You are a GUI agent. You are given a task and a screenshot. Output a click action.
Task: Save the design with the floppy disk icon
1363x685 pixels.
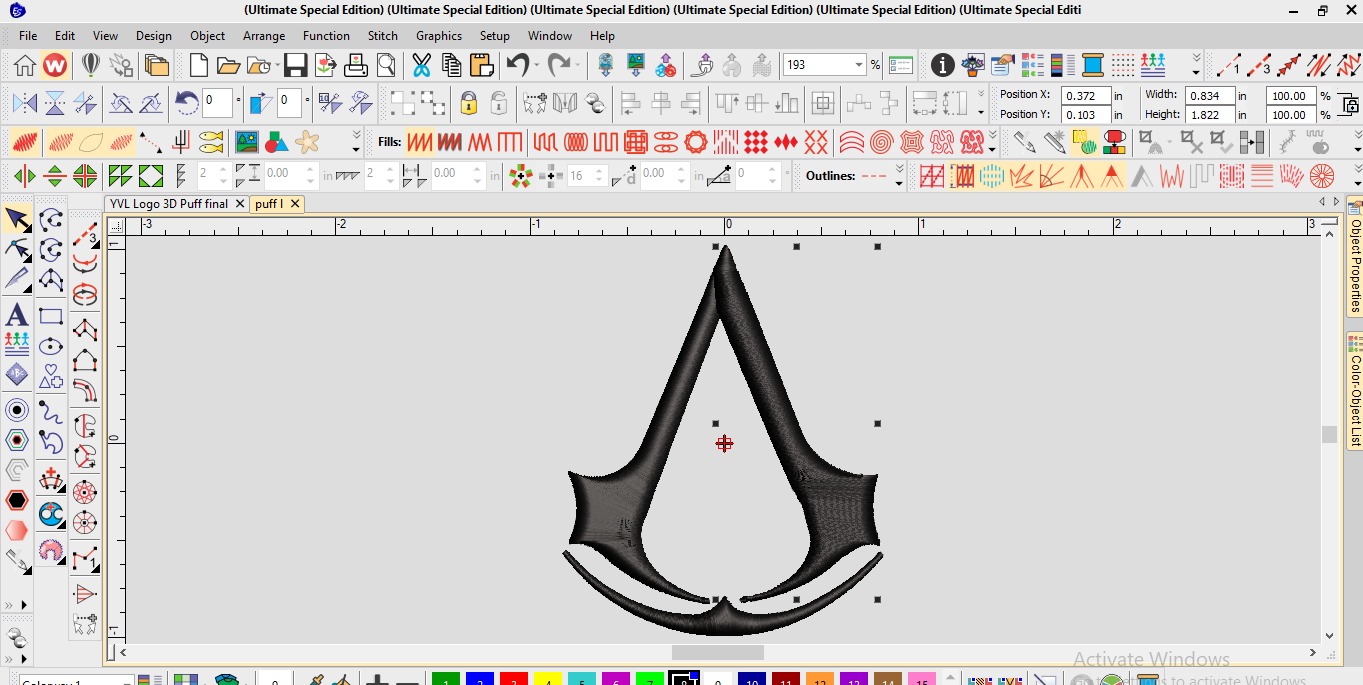[x=295, y=66]
